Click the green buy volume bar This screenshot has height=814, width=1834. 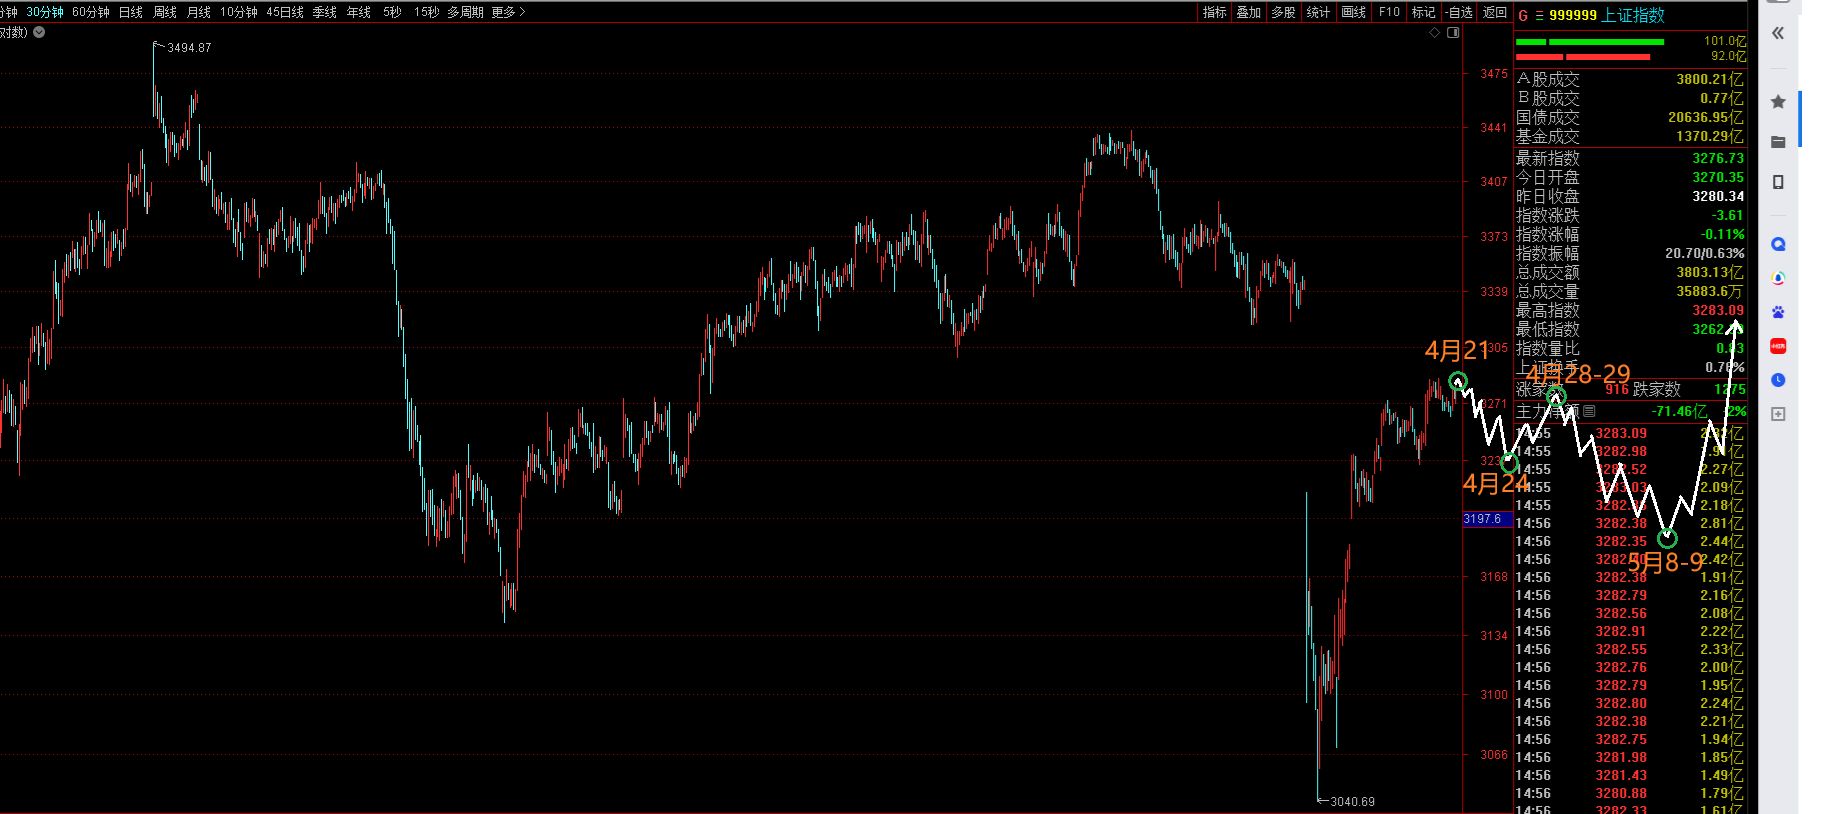tap(1590, 42)
